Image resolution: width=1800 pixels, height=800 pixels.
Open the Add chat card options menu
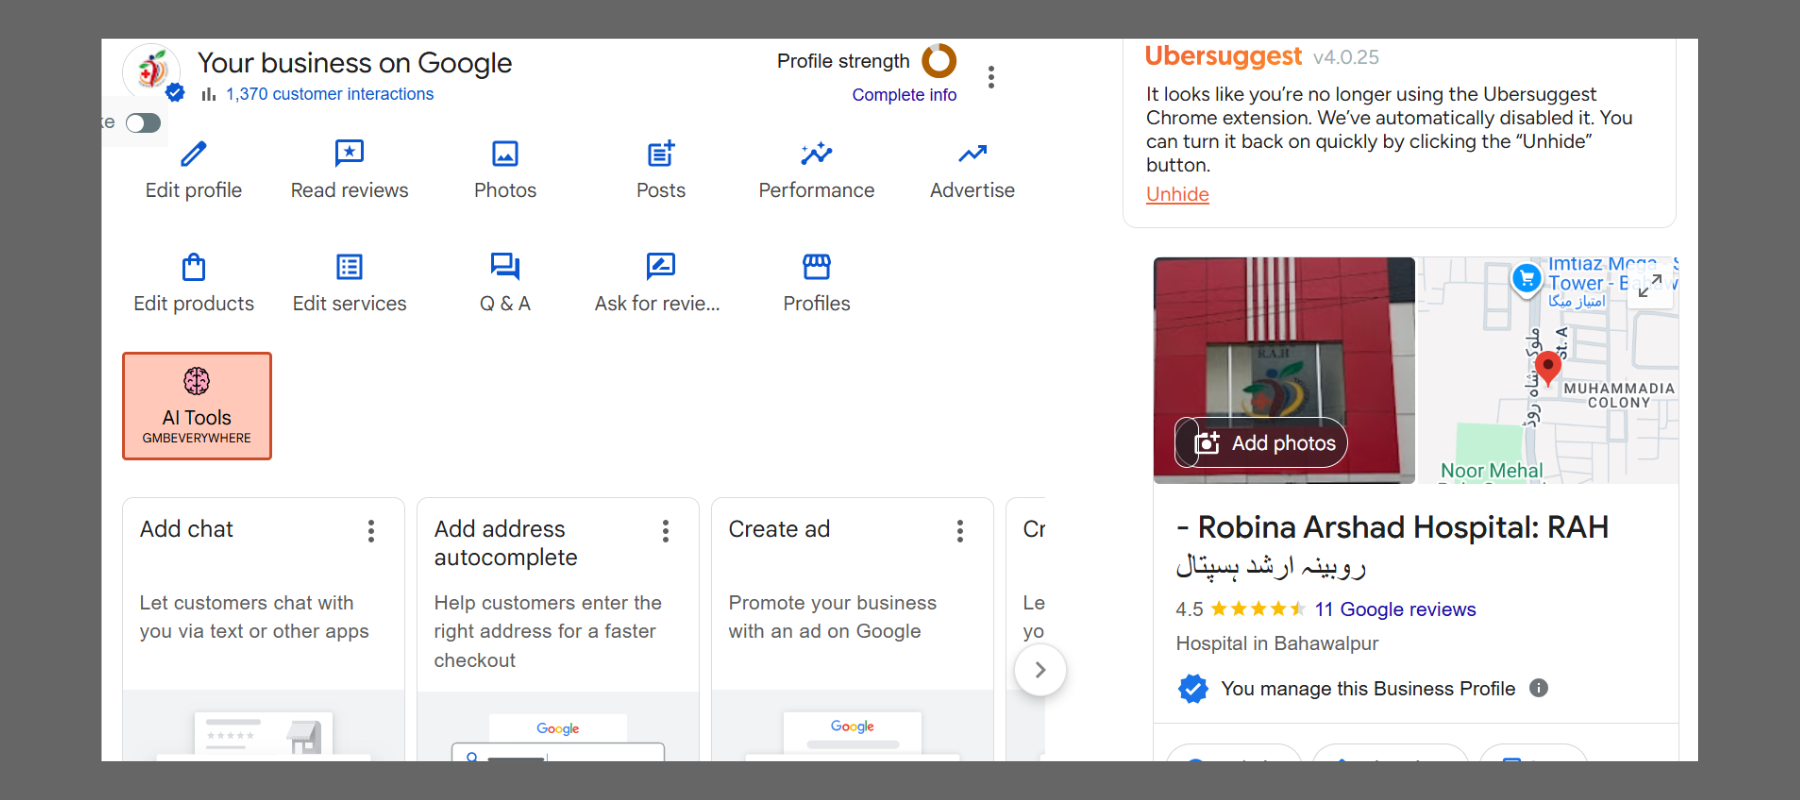[x=371, y=531]
